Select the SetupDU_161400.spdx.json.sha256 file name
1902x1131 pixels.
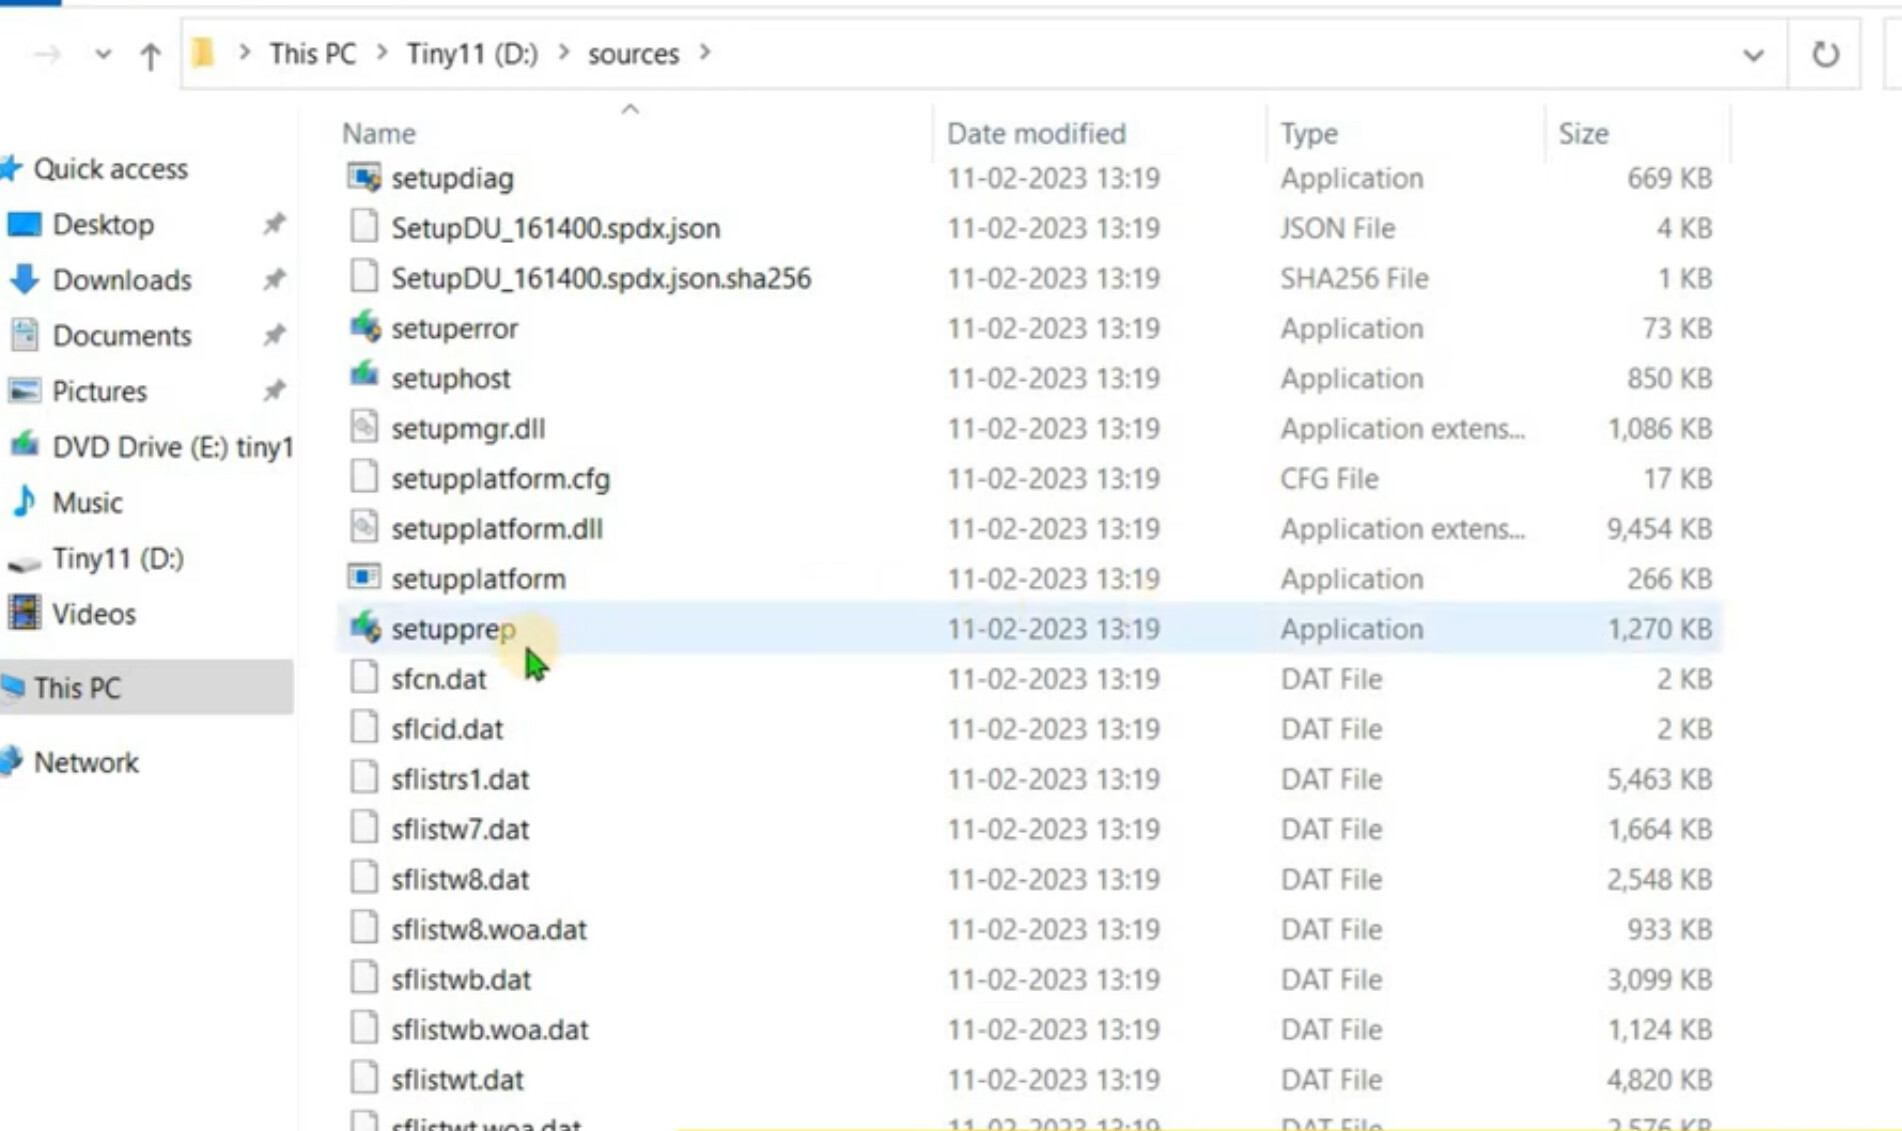pos(601,278)
